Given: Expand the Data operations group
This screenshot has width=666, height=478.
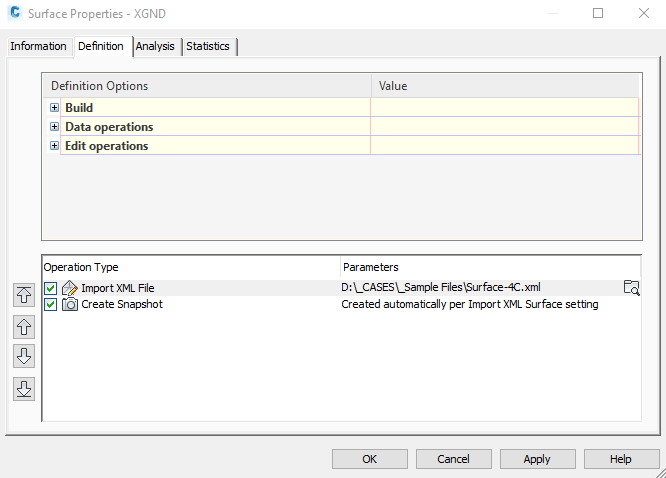Looking at the screenshot, I should (x=54, y=127).
